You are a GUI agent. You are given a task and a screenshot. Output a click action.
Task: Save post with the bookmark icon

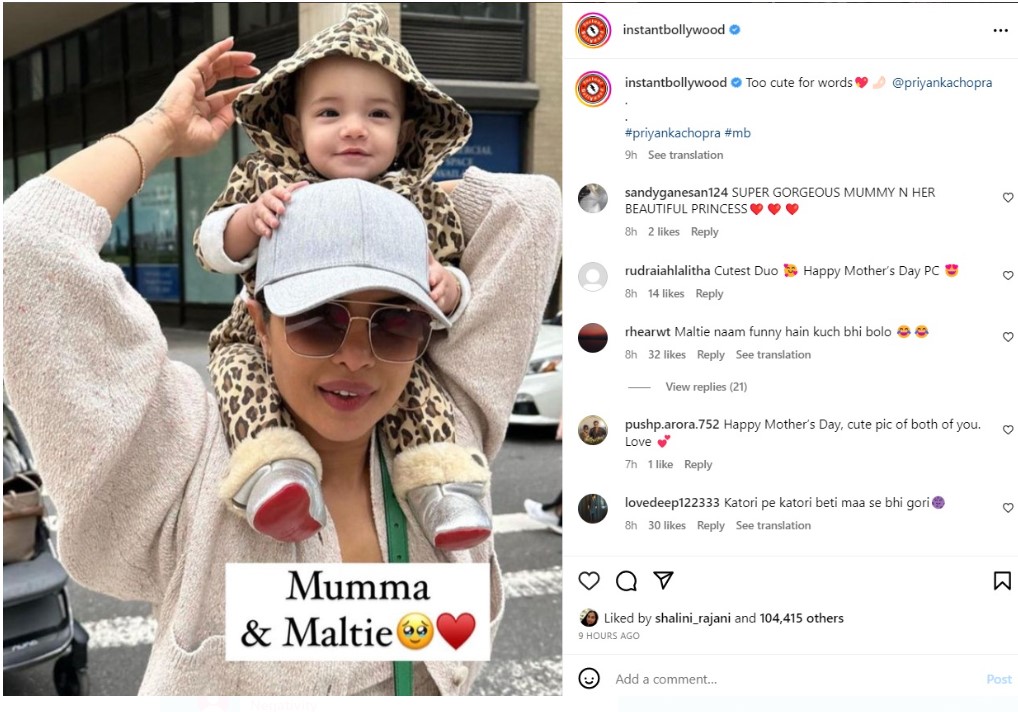coord(1002,580)
